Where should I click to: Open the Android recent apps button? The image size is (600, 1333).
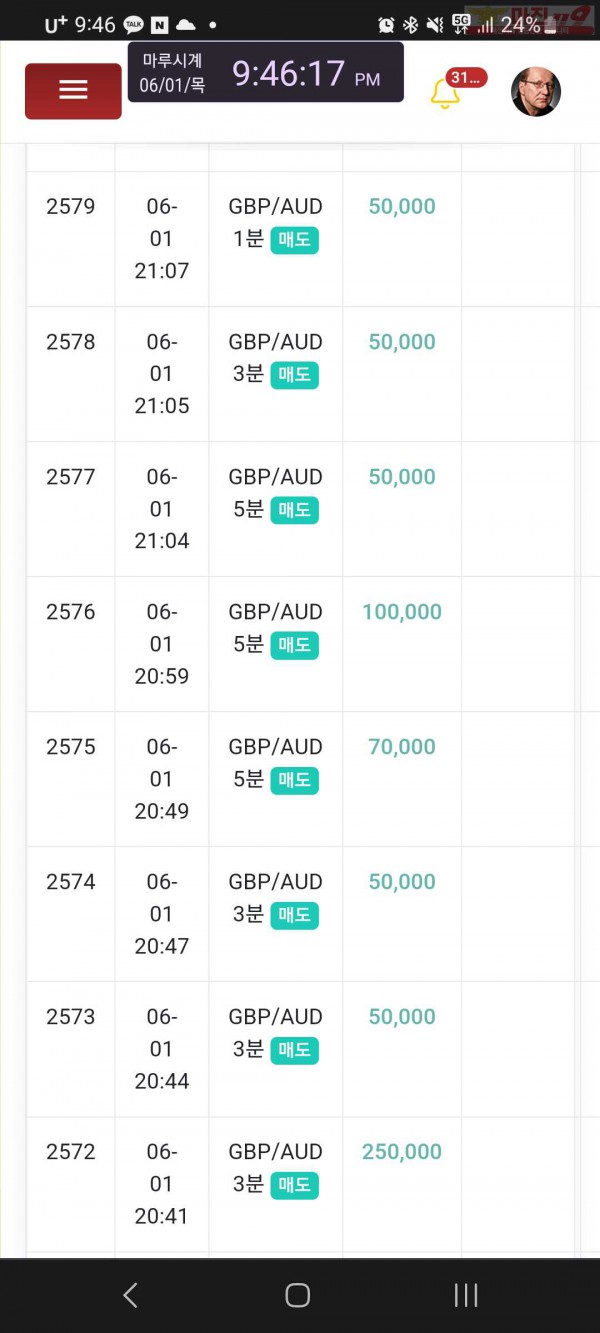tap(466, 1295)
